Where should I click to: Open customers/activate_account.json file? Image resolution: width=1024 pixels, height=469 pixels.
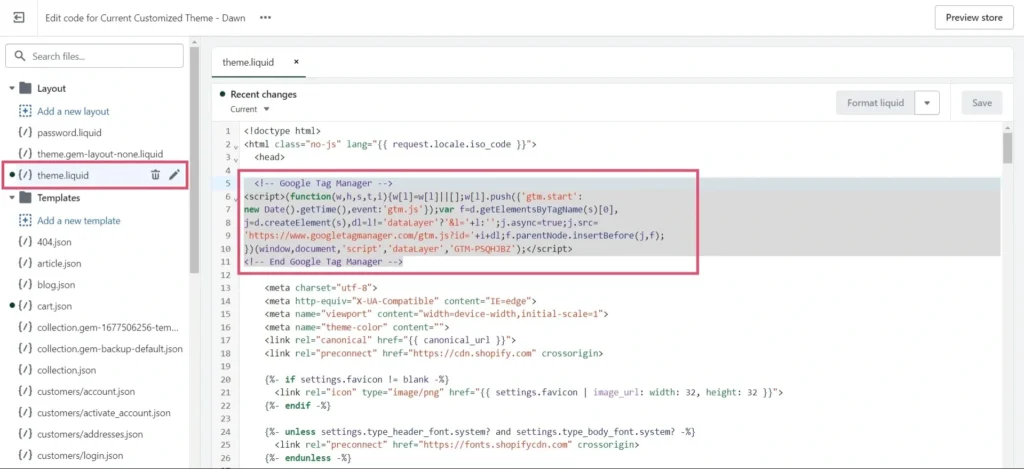(x=104, y=413)
